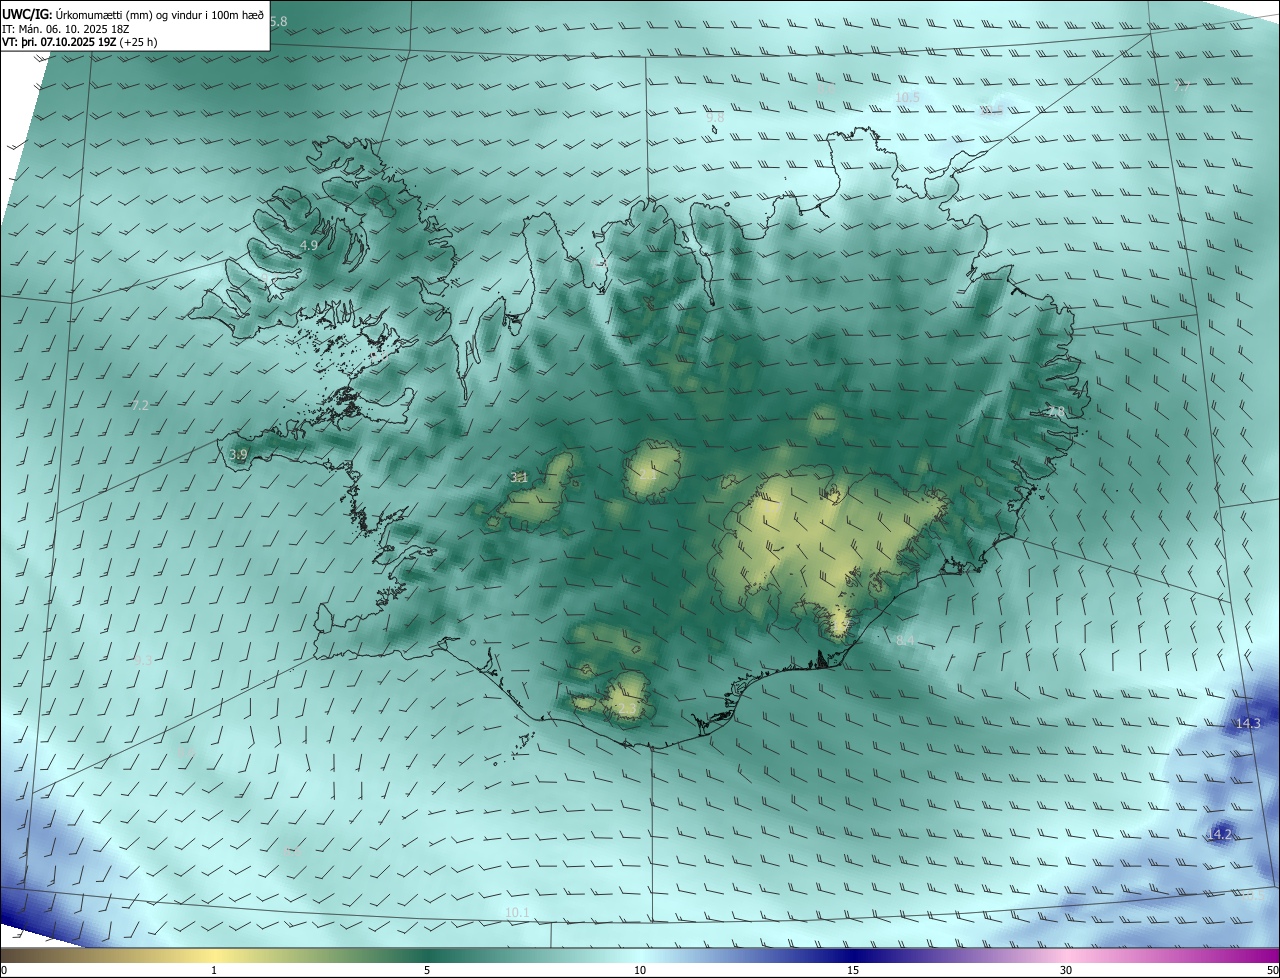Screen dimensions: 1280x978
Task: Select the 3.1 value in west Iceland
Action: click(x=519, y=478)
